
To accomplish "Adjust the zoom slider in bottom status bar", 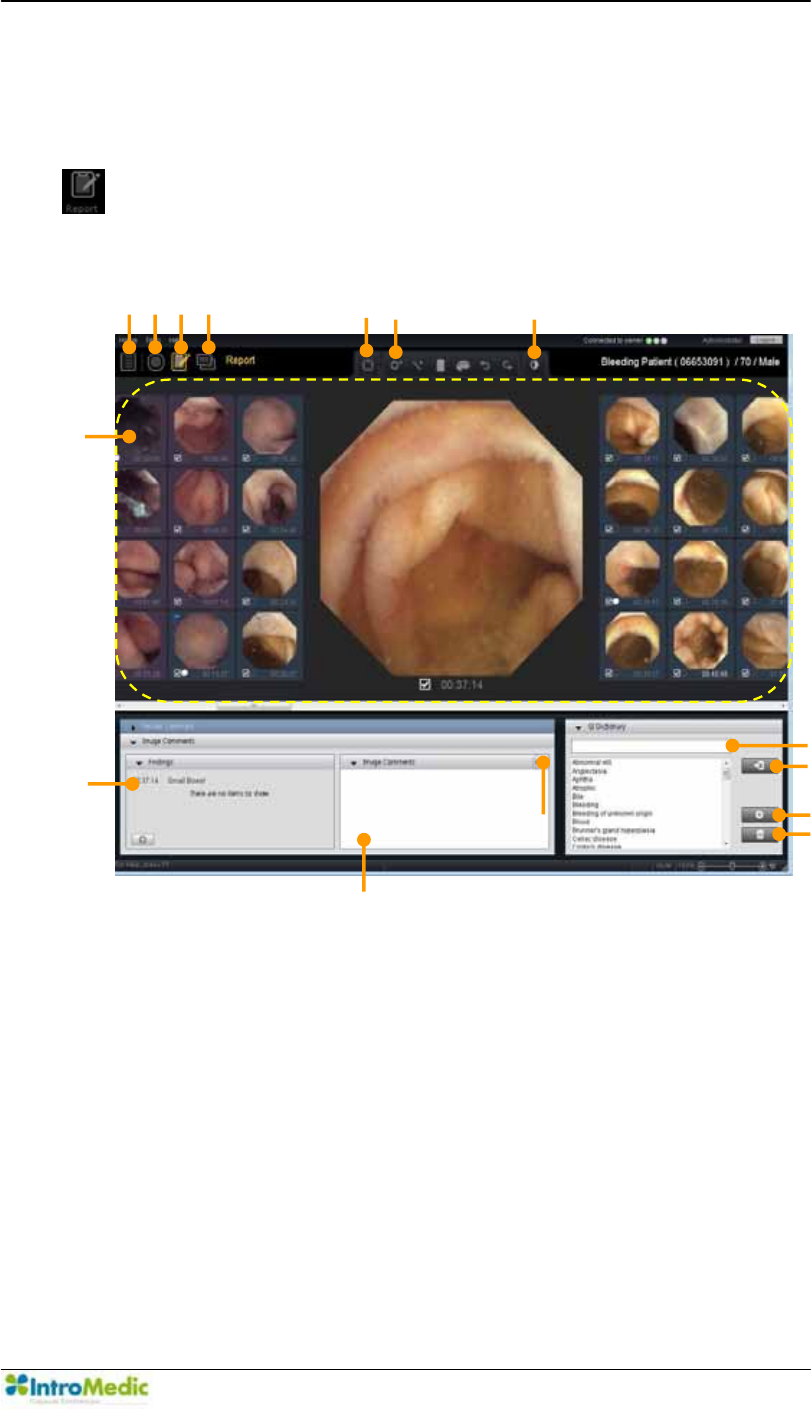I will pos(732,864).
